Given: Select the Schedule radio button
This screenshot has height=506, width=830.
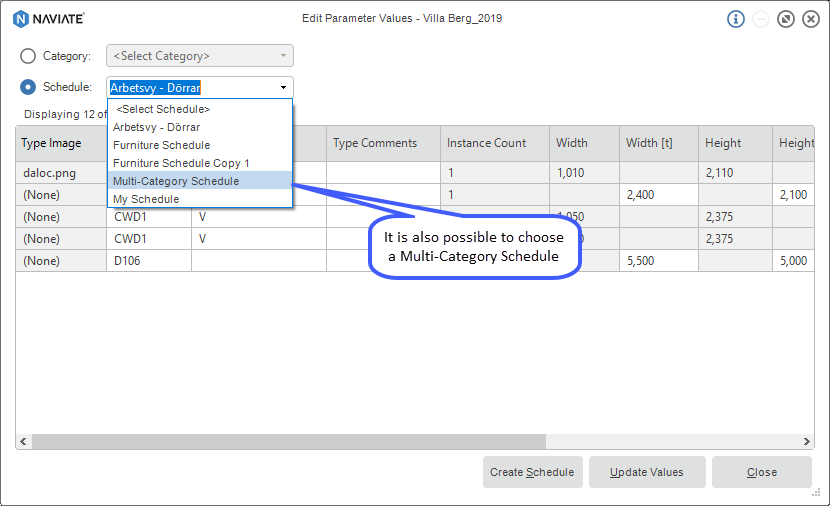Looking at the screenshot, I should click(x=28, y=87).
